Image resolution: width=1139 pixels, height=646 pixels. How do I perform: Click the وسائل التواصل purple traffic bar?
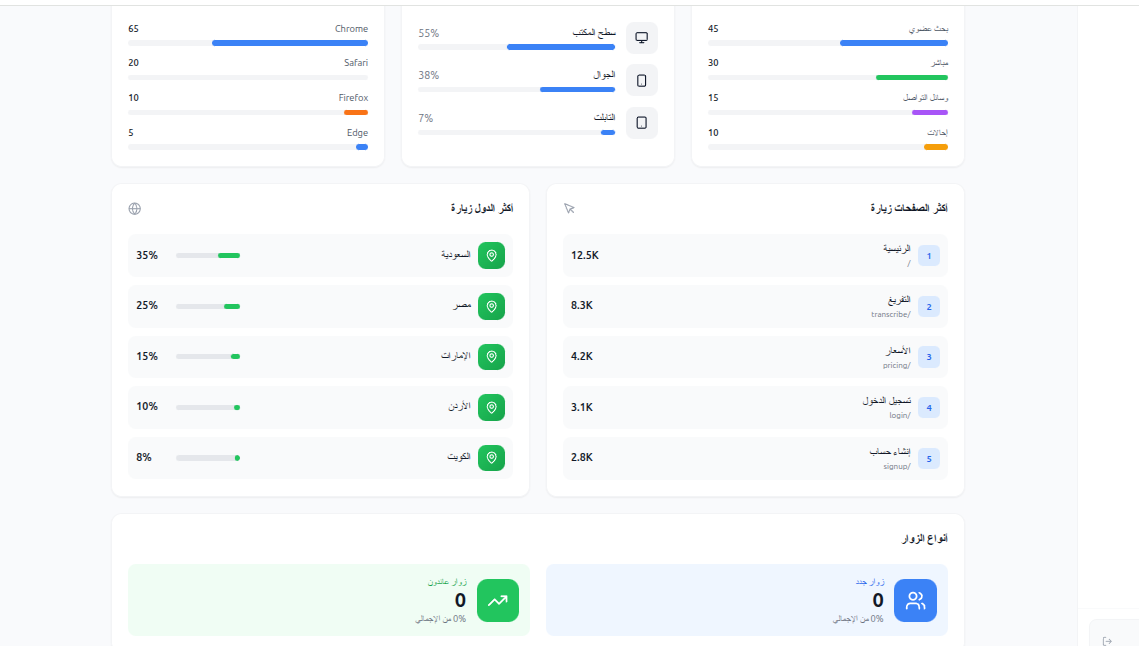coord(929,112)
